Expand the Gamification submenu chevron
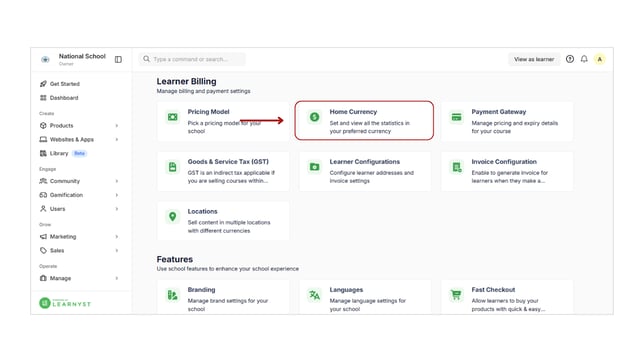Image resolution: width=644 pixels, height=362 pixels. click(x=117, y=195)
